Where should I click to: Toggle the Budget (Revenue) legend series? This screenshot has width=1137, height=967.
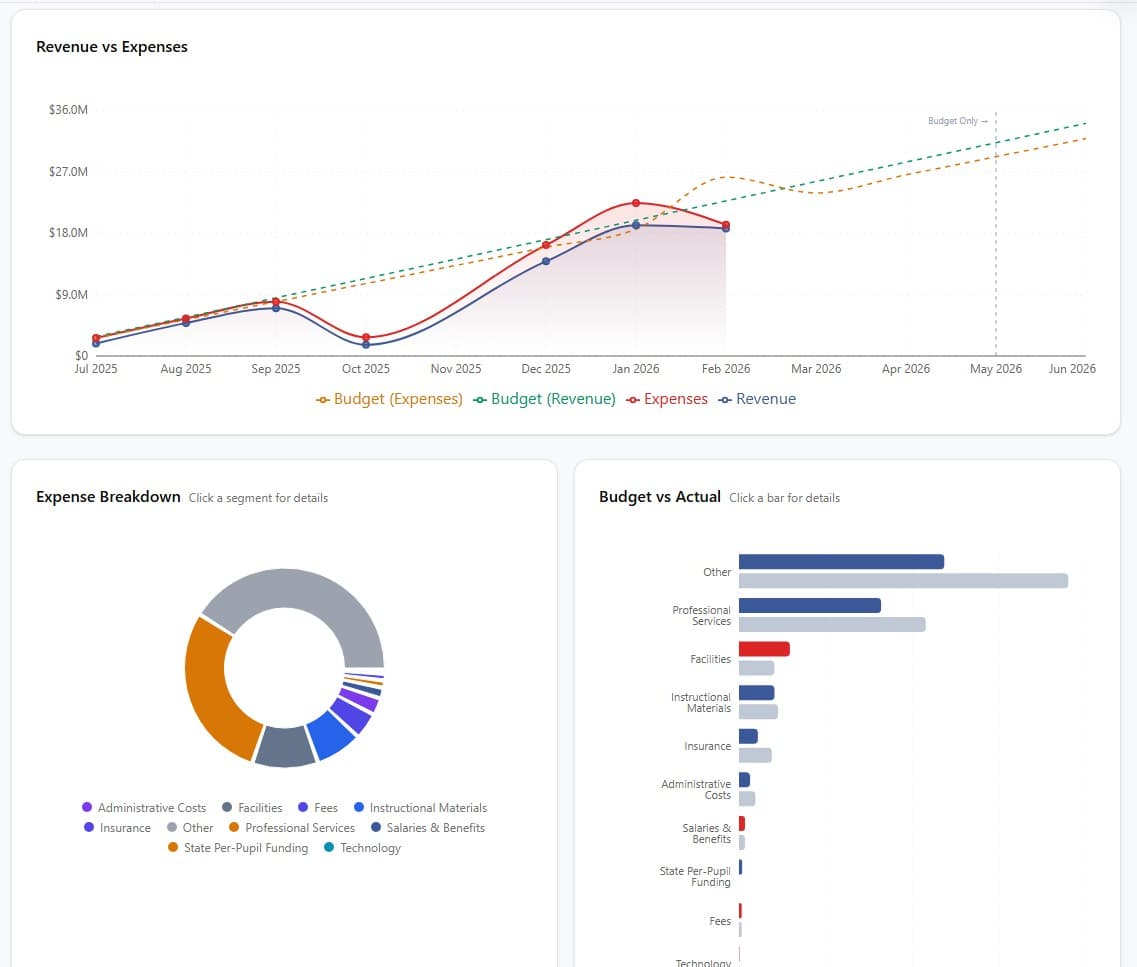pyautogui.click(x=545, y=399)
